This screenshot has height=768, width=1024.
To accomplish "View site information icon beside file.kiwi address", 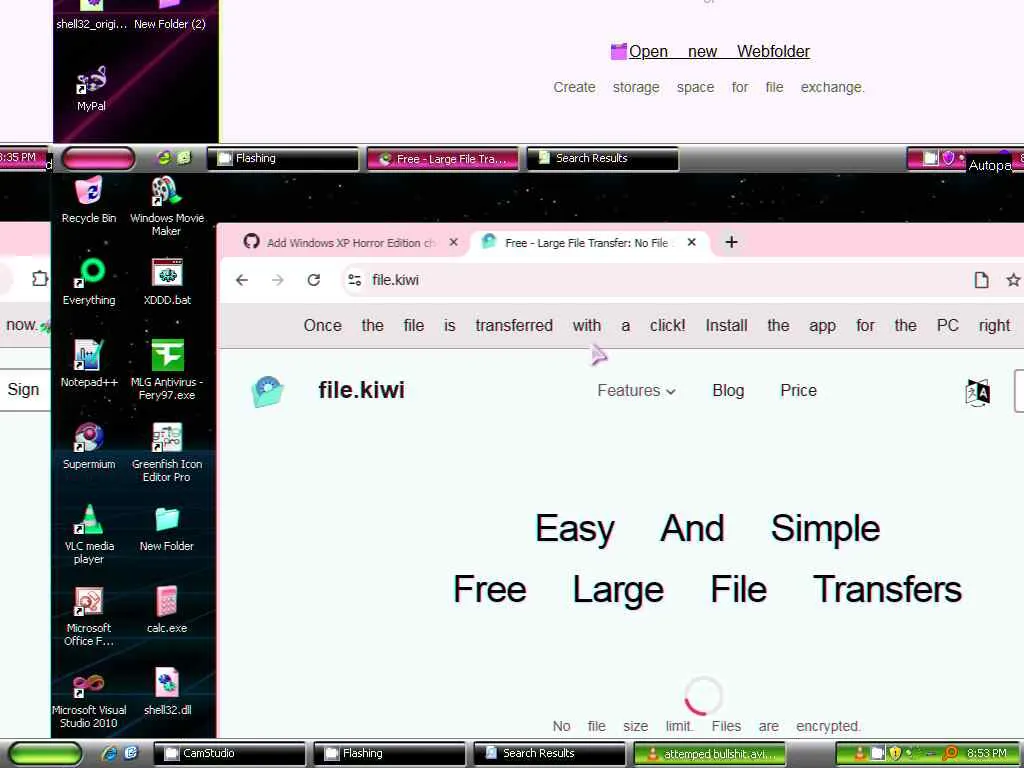I will pyautogui.click(x=355, y=280).
